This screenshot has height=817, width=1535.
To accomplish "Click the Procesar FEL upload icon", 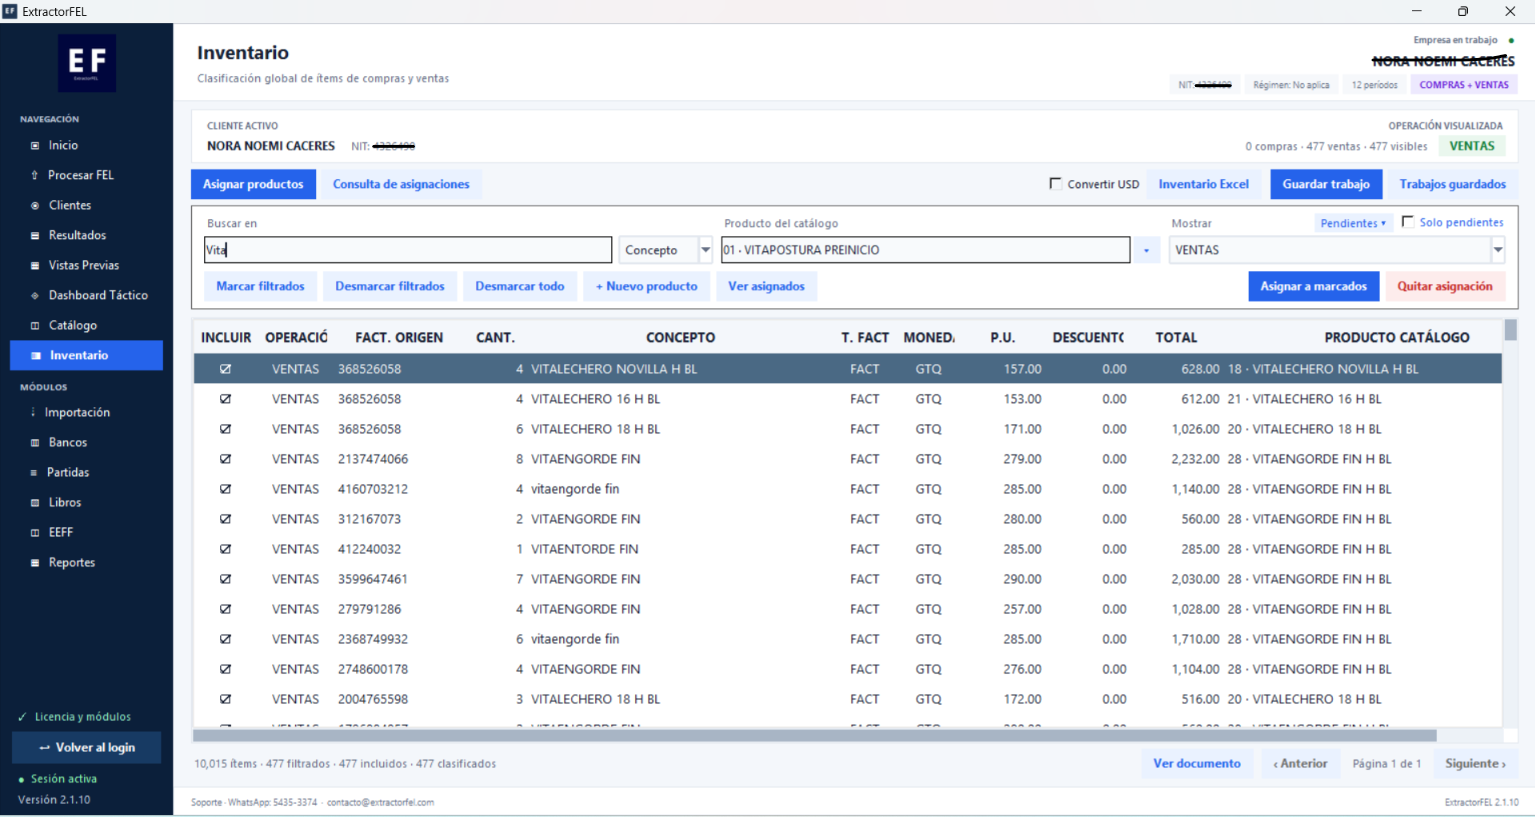I will (x=35, y=176).
